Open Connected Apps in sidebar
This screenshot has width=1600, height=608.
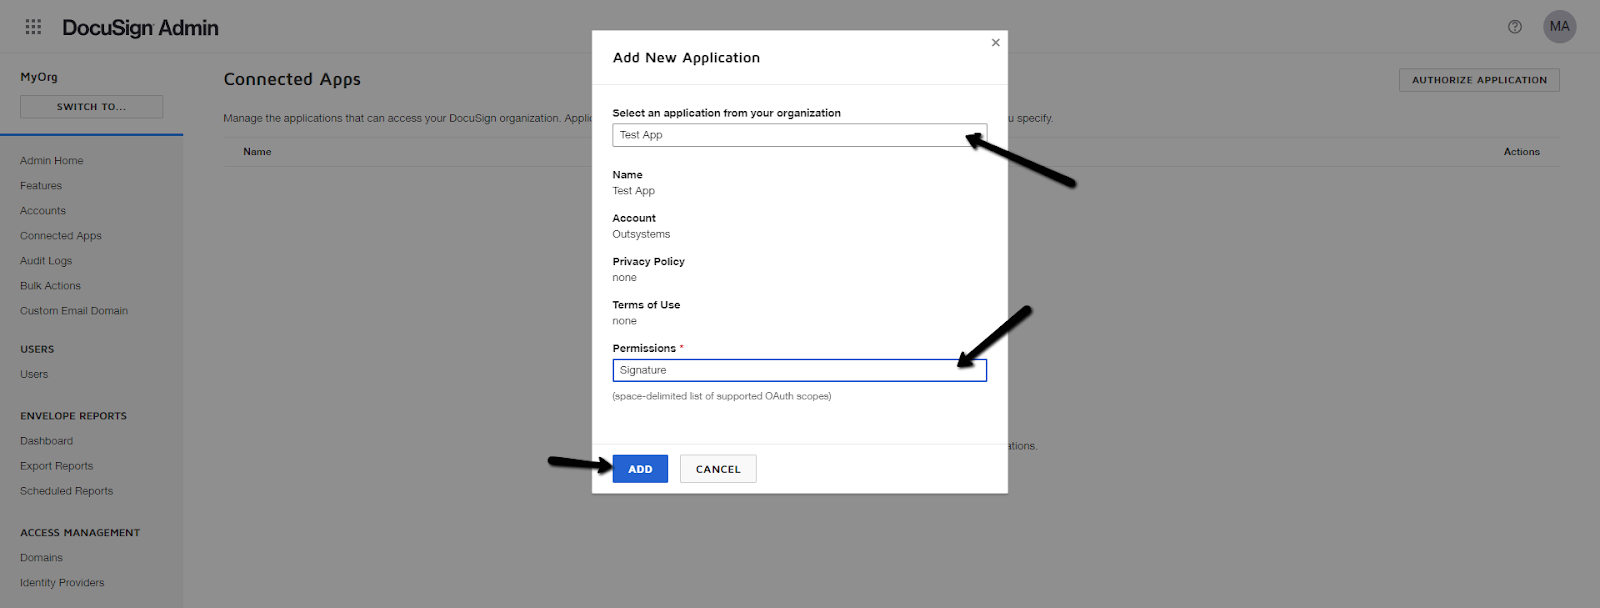click(61, 236)
